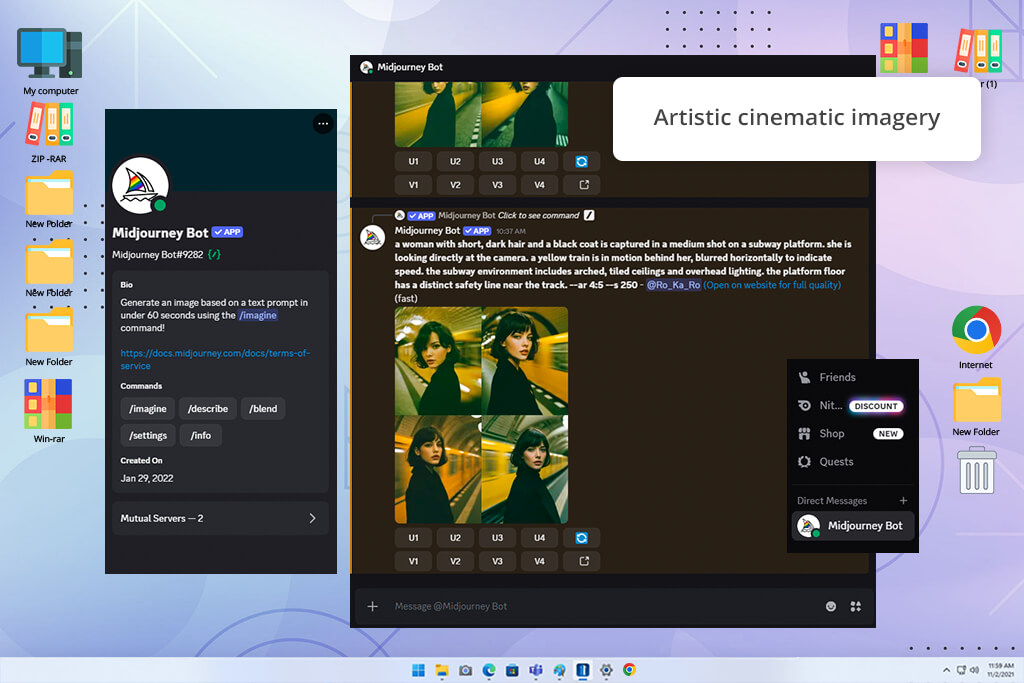Open the top-left generated subway portrait
The width and height of the screenshot is (1024, 683).
click(438, 360)
